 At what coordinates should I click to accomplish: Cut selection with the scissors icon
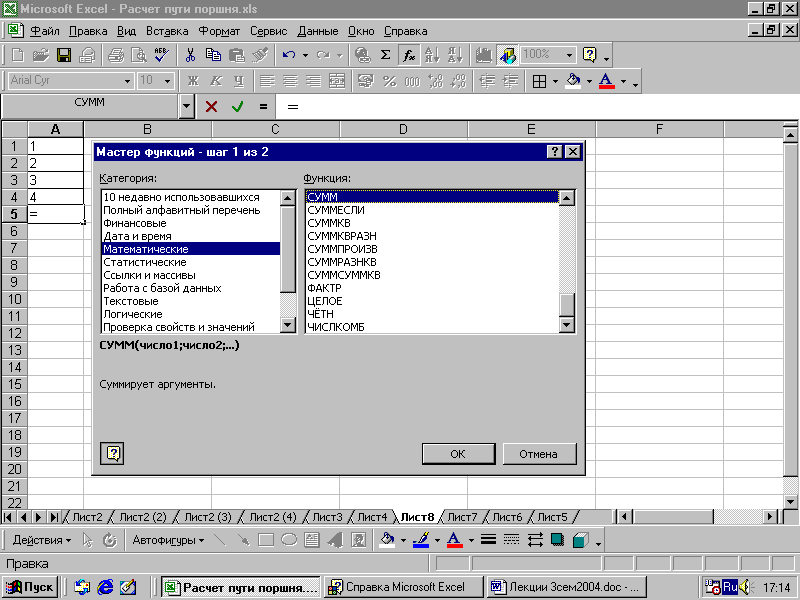190,55
